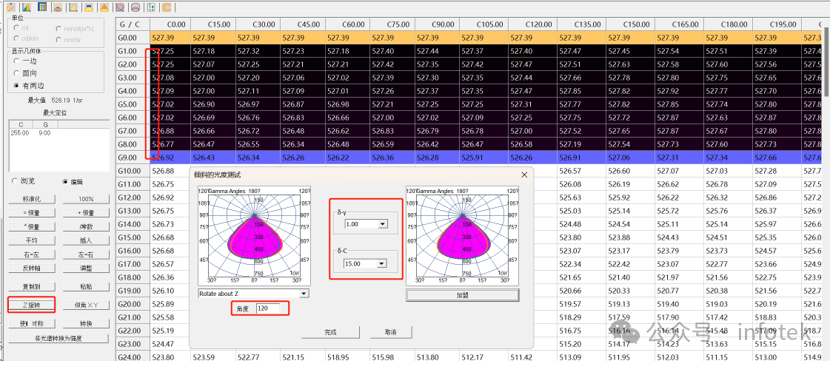Click the red concentric circles toolbar icon
The image size is (837, 365).
coord(120,7)
